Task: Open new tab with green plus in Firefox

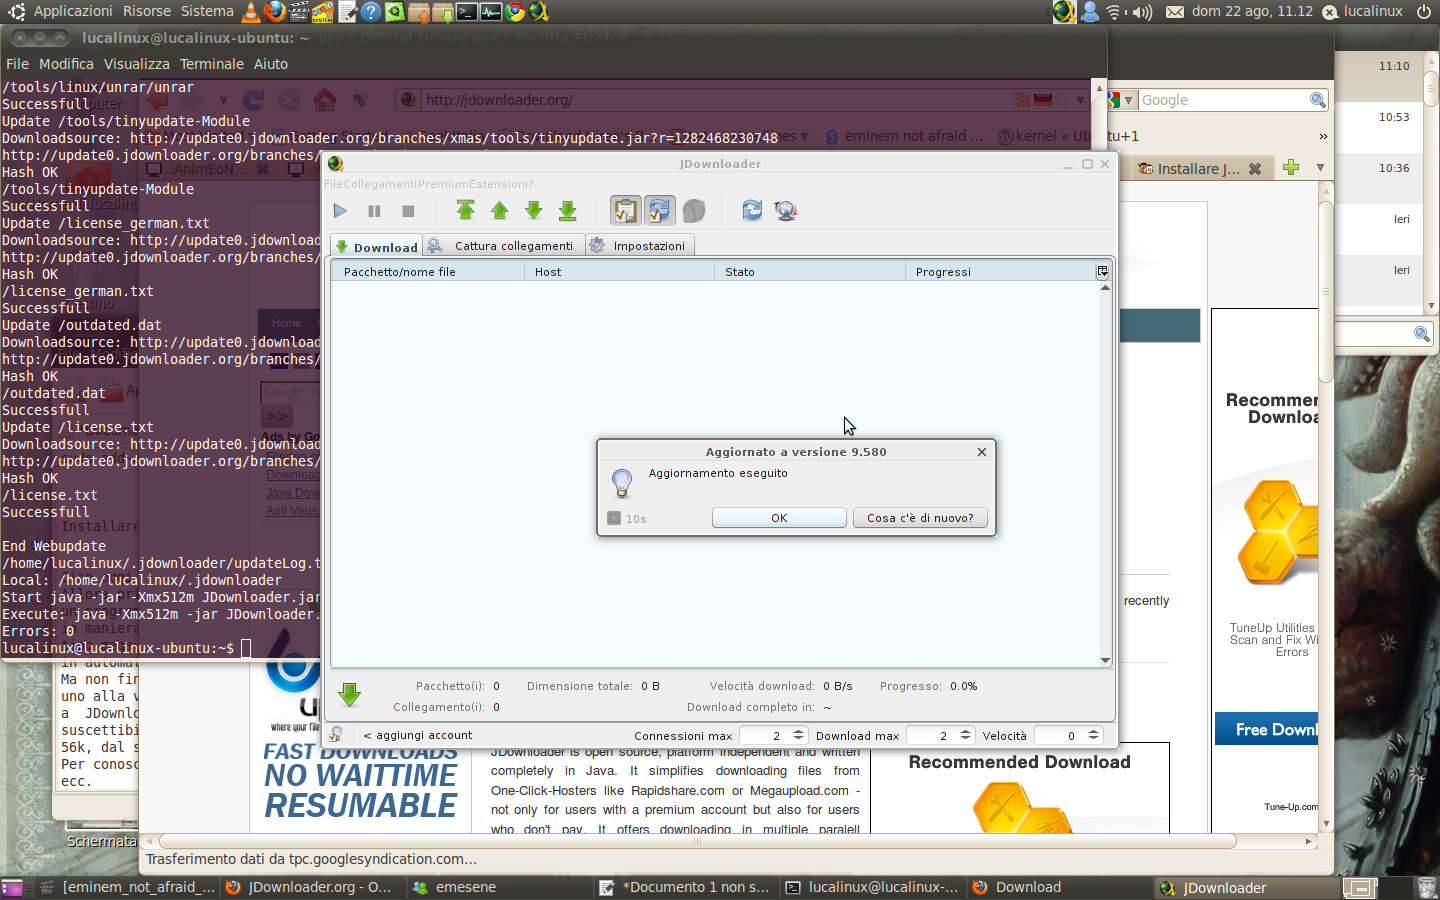Action: [x=1291, y=168]
